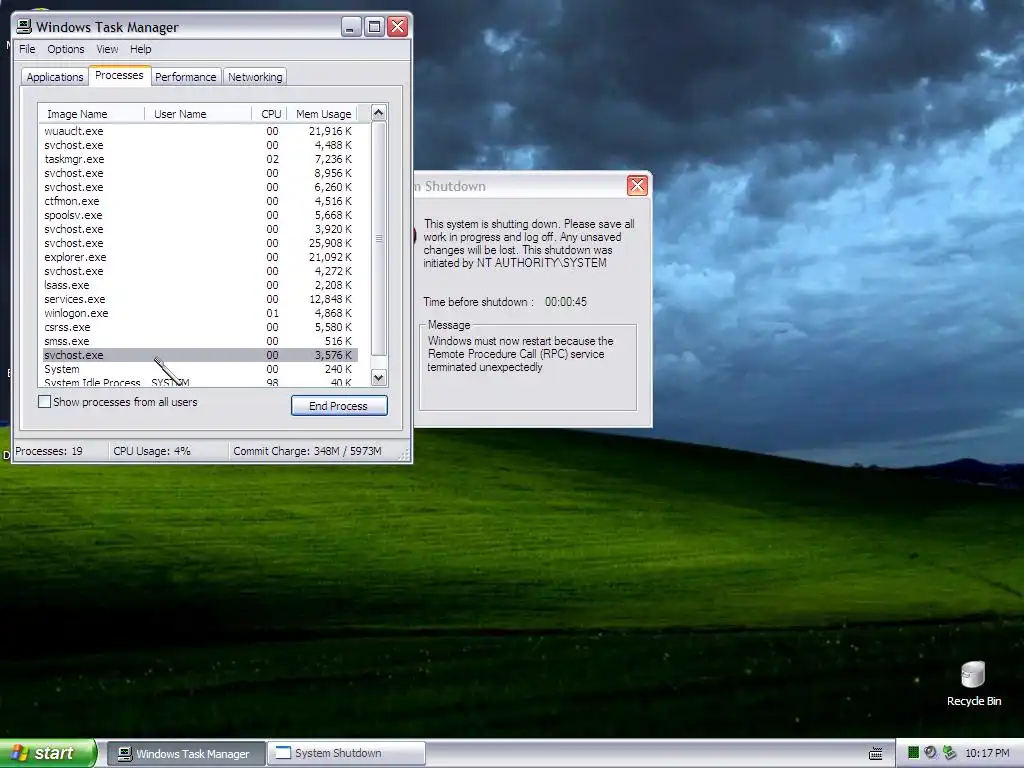Viewport: 1024px width, 768px height.
Task: Click the Task Manager title bar icon
Action: (24, 26)
